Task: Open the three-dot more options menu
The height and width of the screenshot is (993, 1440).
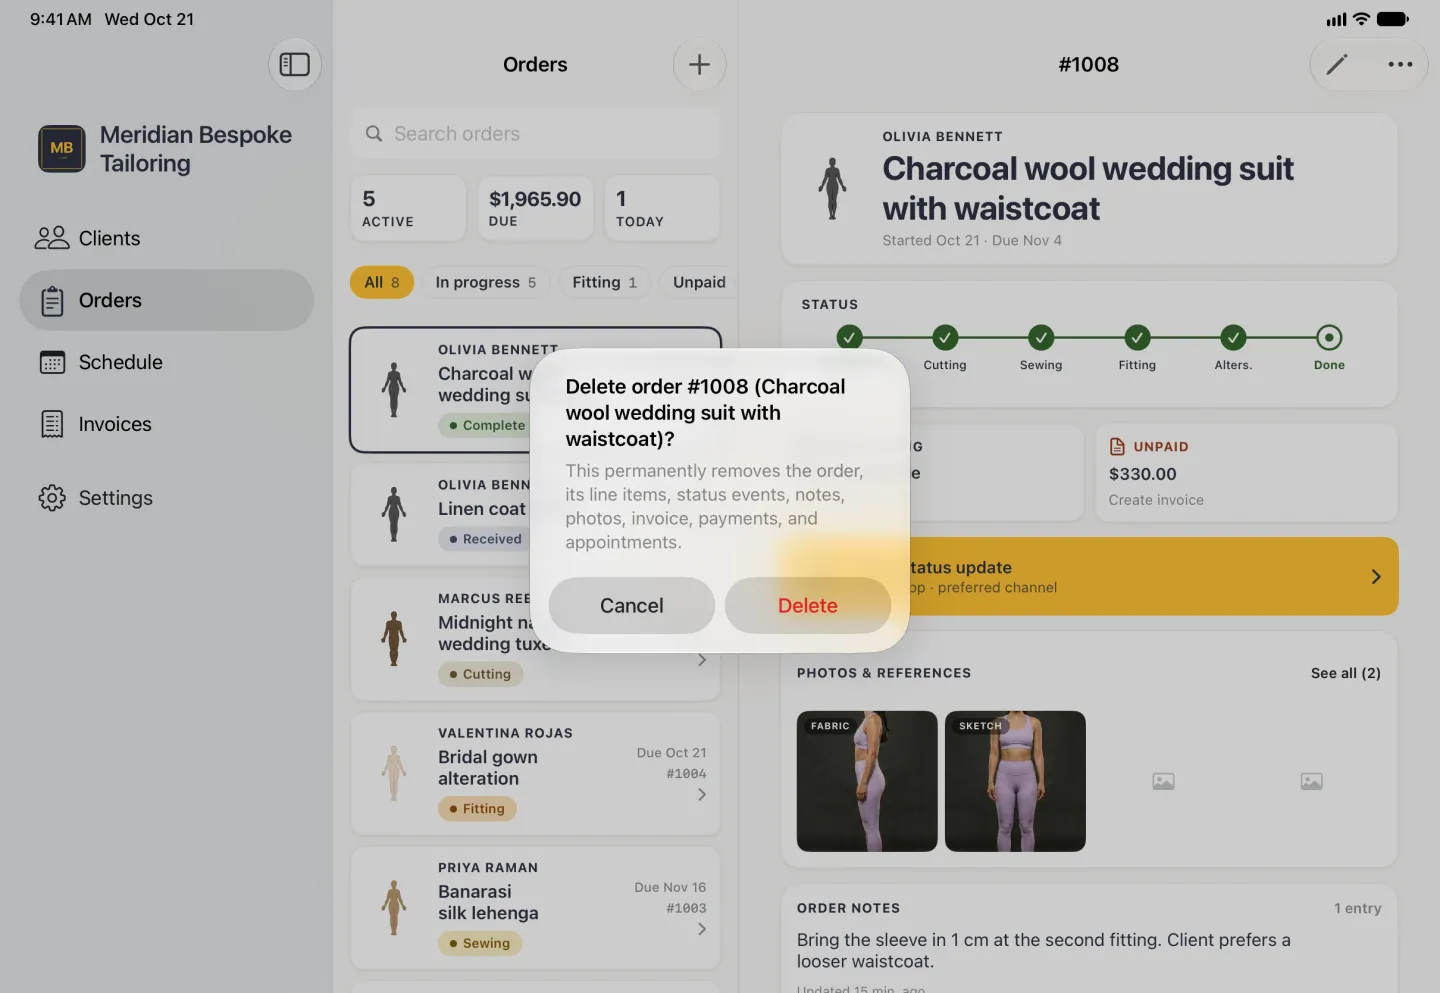Action: tap(1400, 64)
